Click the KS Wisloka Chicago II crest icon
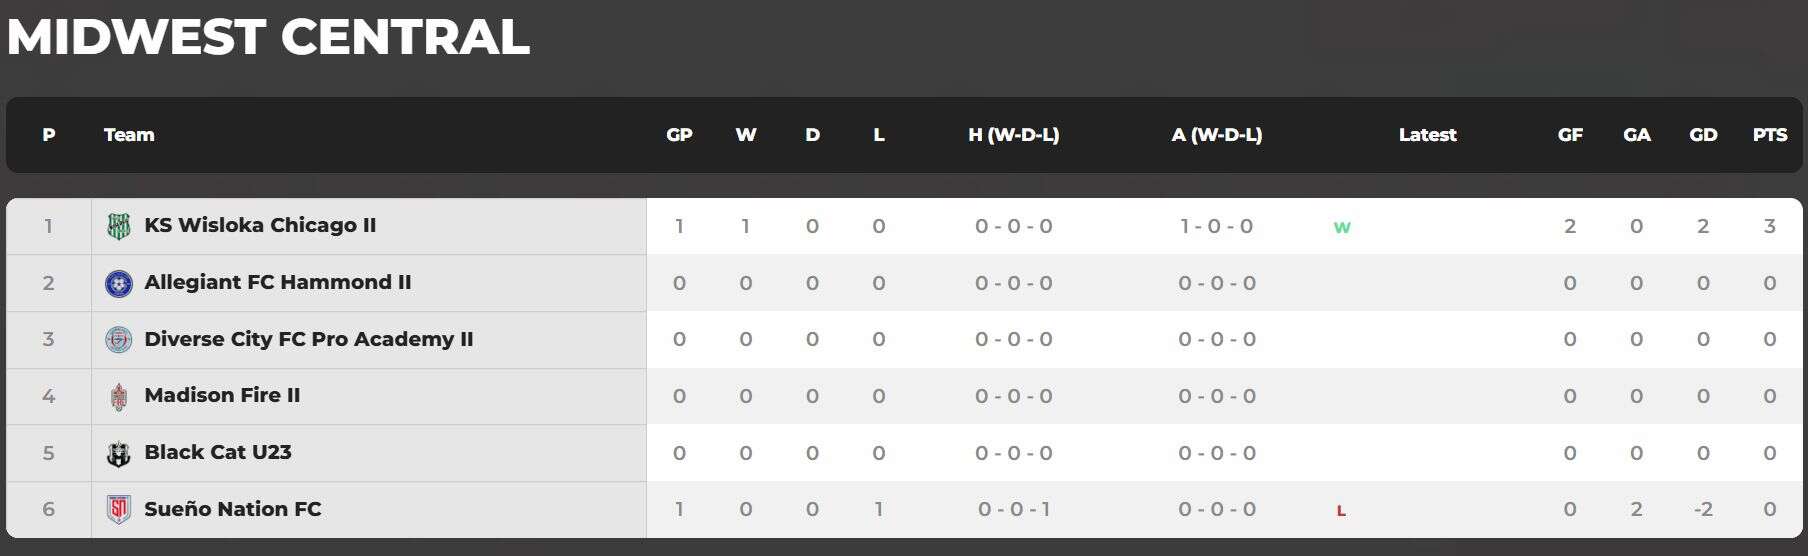 coord(118,227)
